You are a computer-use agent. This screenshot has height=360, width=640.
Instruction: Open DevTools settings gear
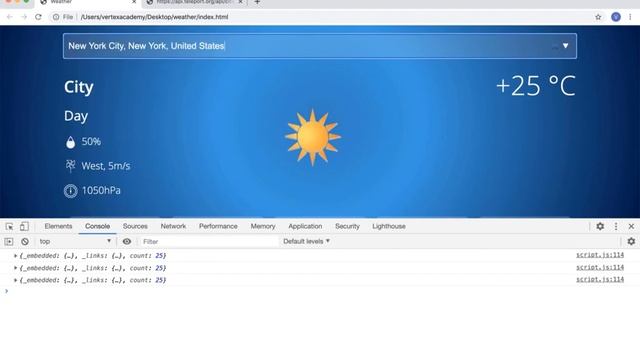pos(600,226)
